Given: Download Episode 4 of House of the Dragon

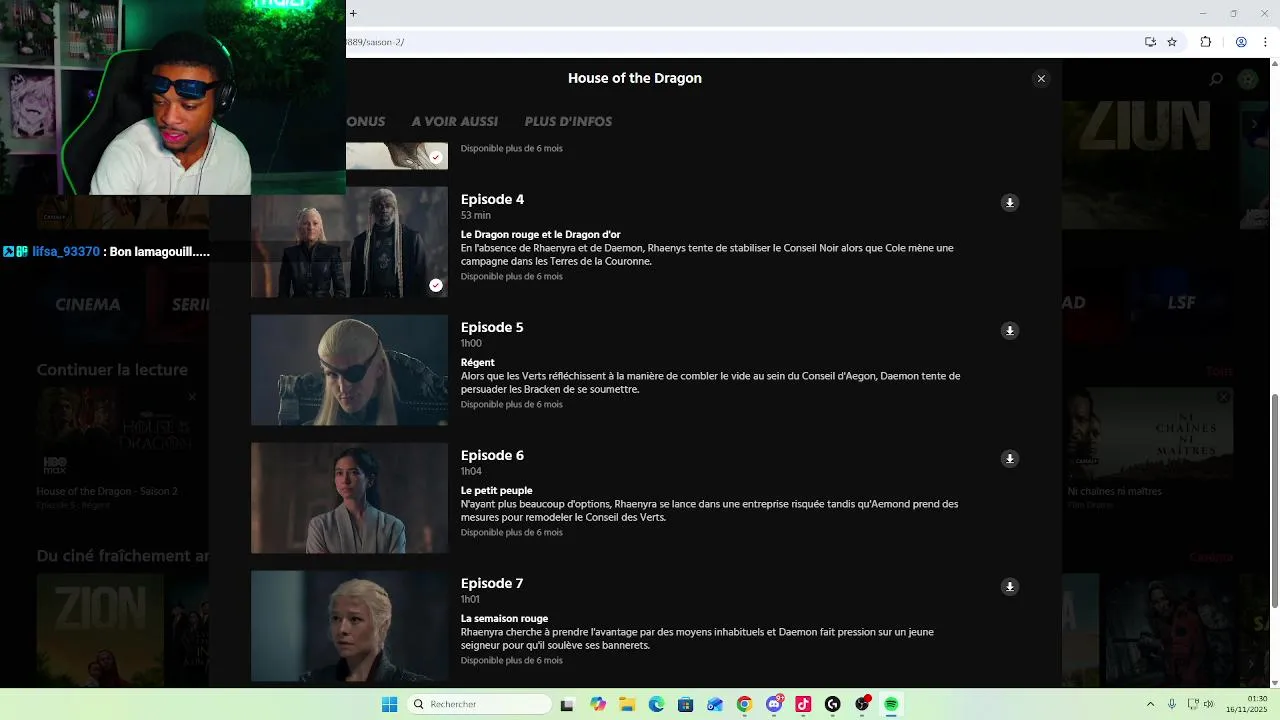Looking at the screenshot, I should [1010, 203].
